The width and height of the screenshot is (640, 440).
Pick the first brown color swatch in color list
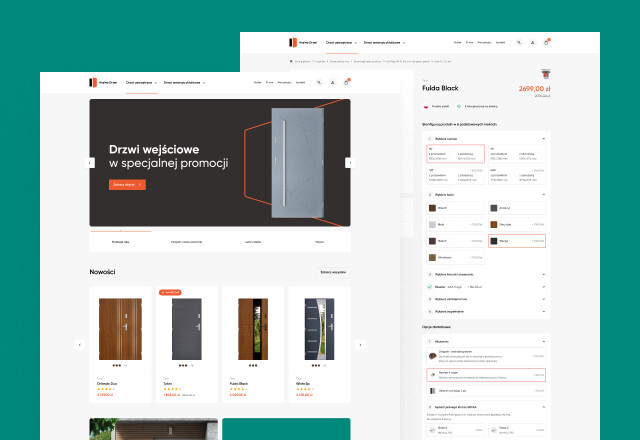pos(432,208)
